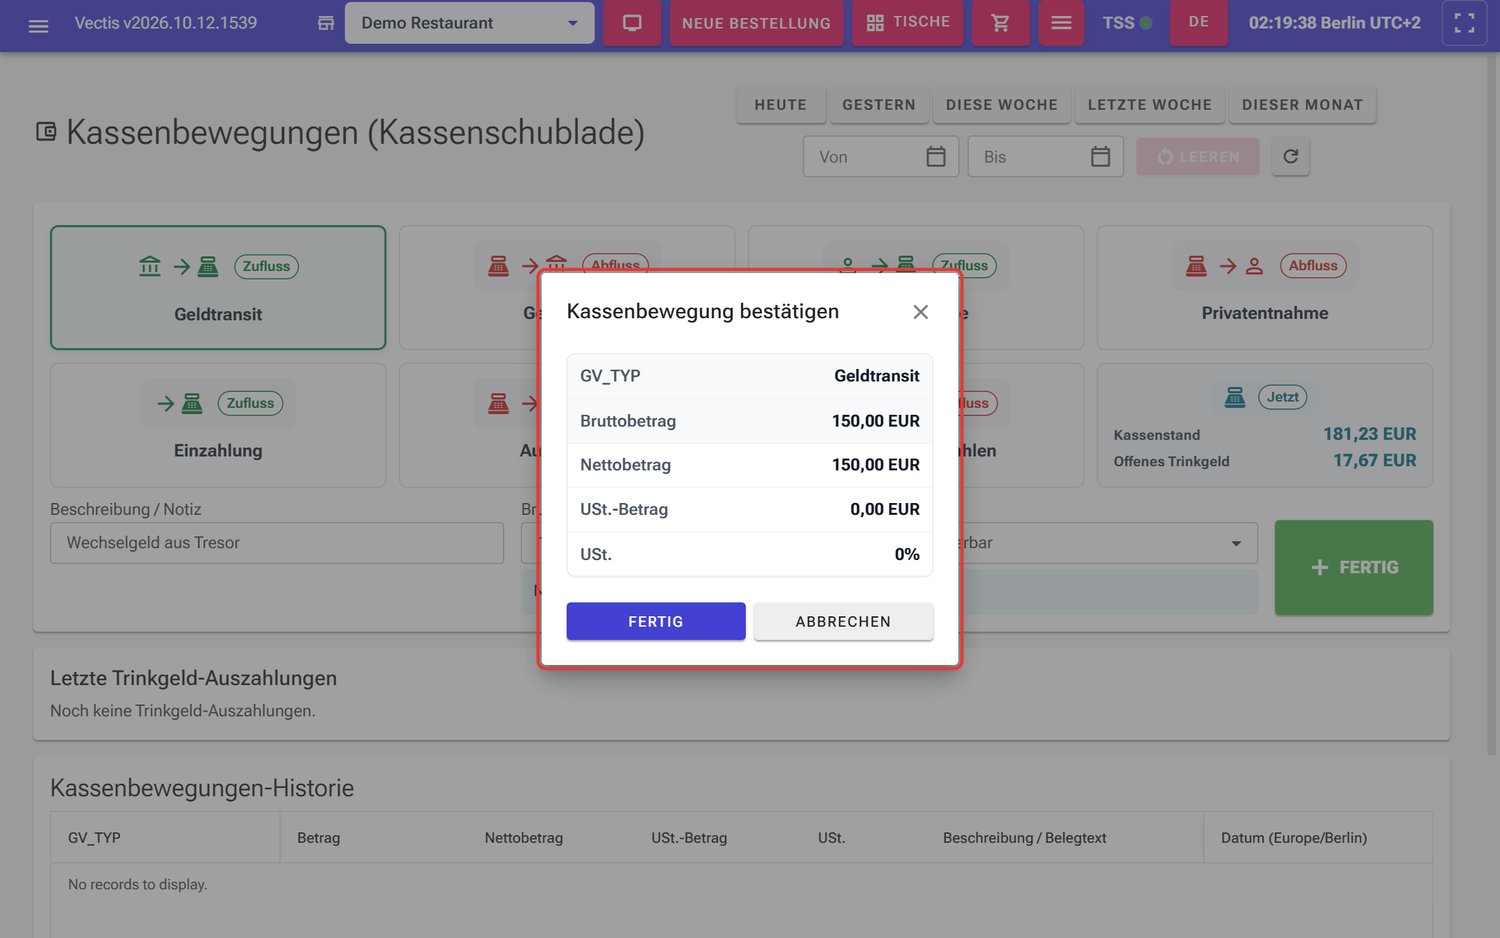Open the customer display monitor icon

pyautogui.click(x=632, y=23)
